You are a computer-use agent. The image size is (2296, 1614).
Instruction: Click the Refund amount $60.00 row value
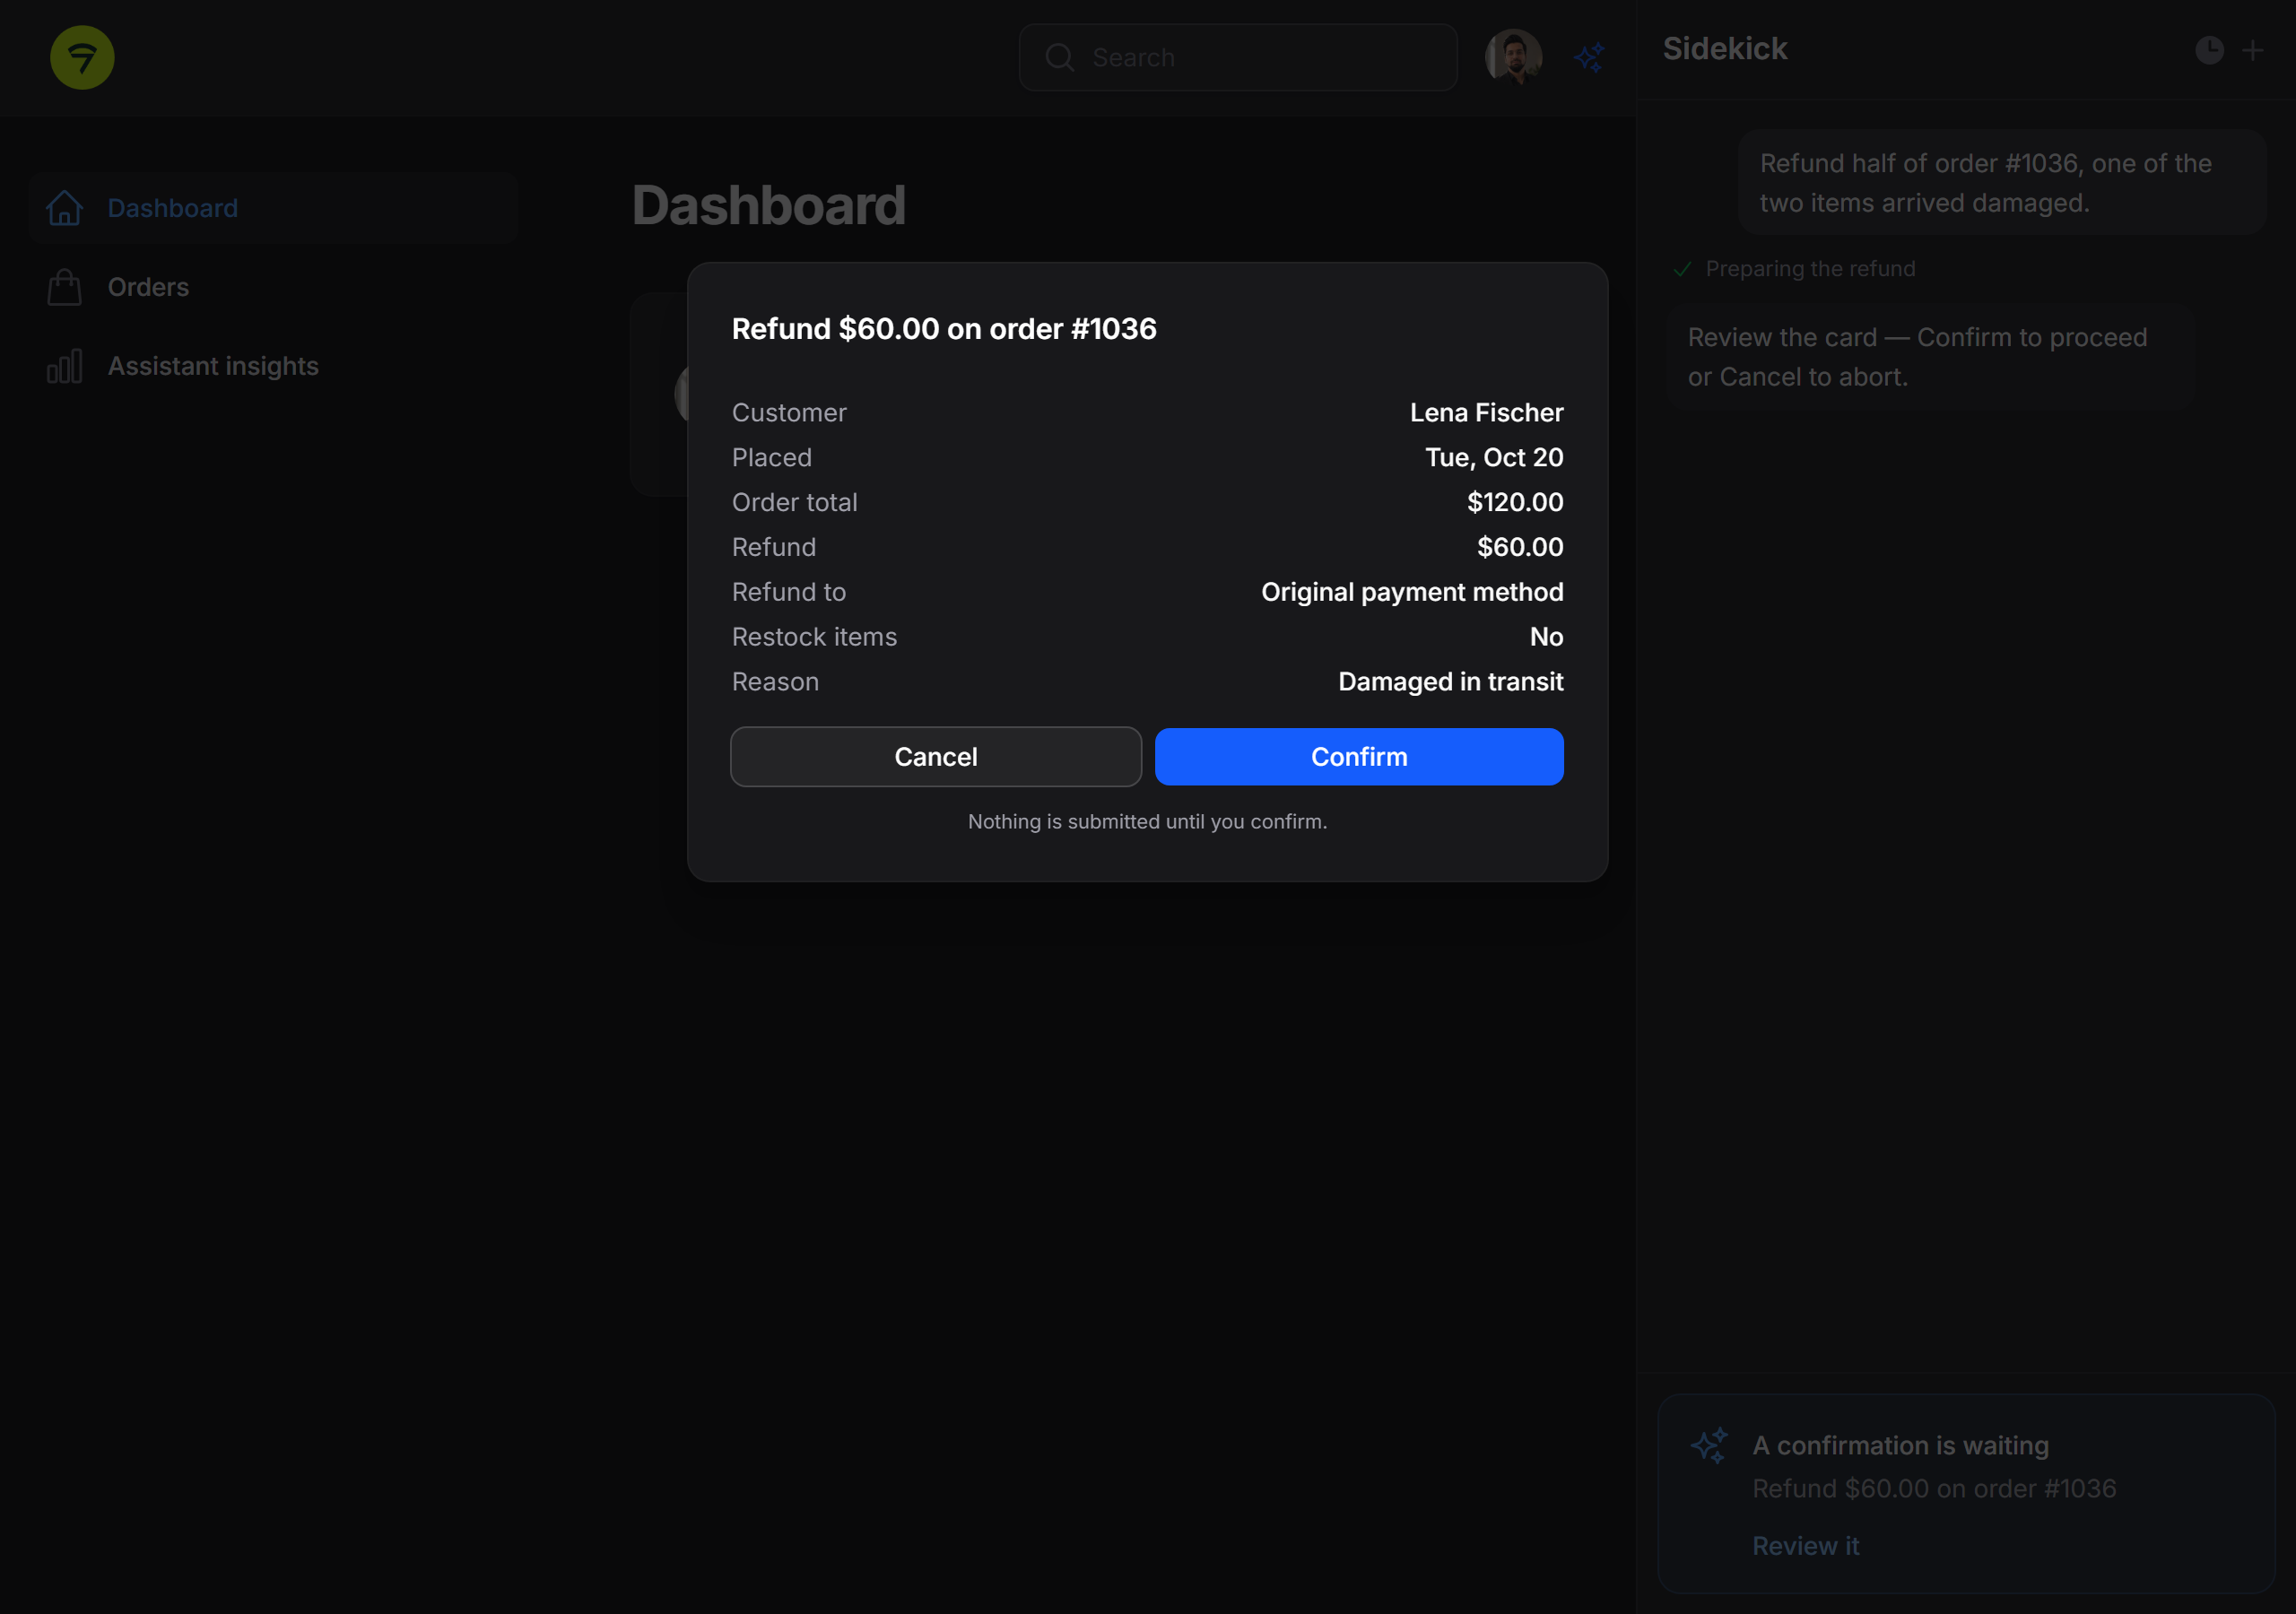click(1520, 547)
